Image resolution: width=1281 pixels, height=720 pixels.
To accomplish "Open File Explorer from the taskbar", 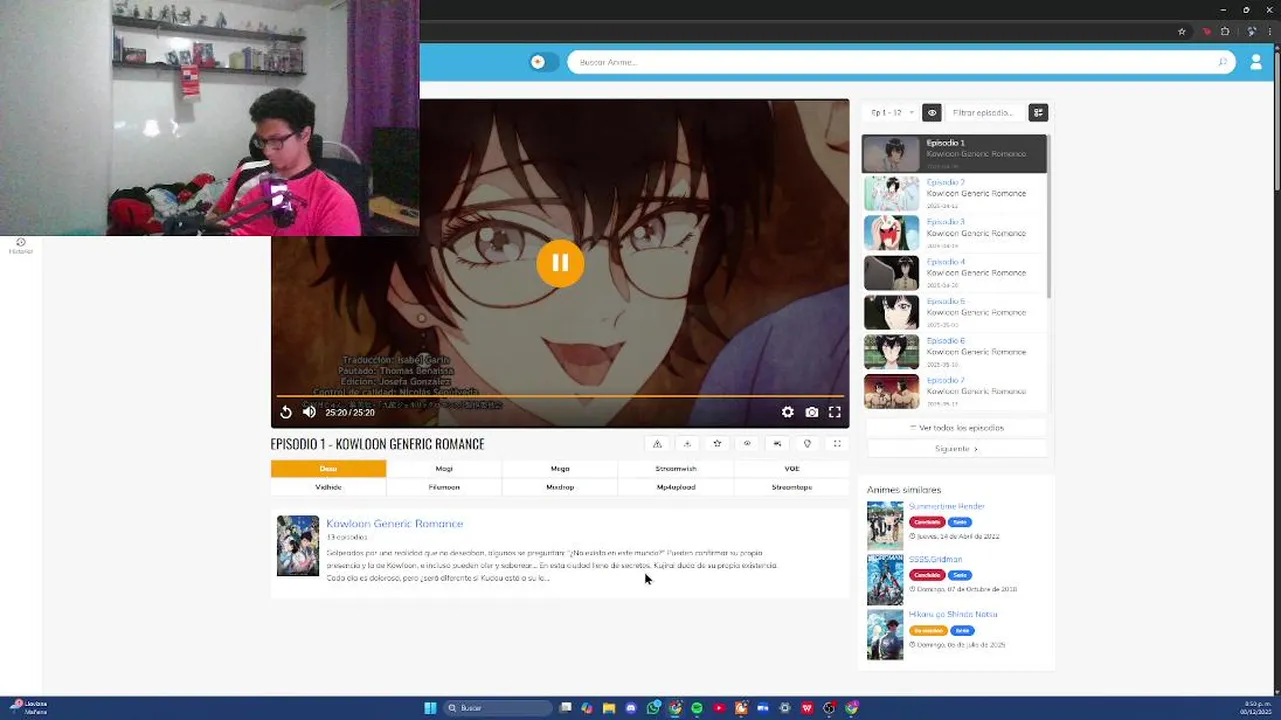I will tap(608, 708).
